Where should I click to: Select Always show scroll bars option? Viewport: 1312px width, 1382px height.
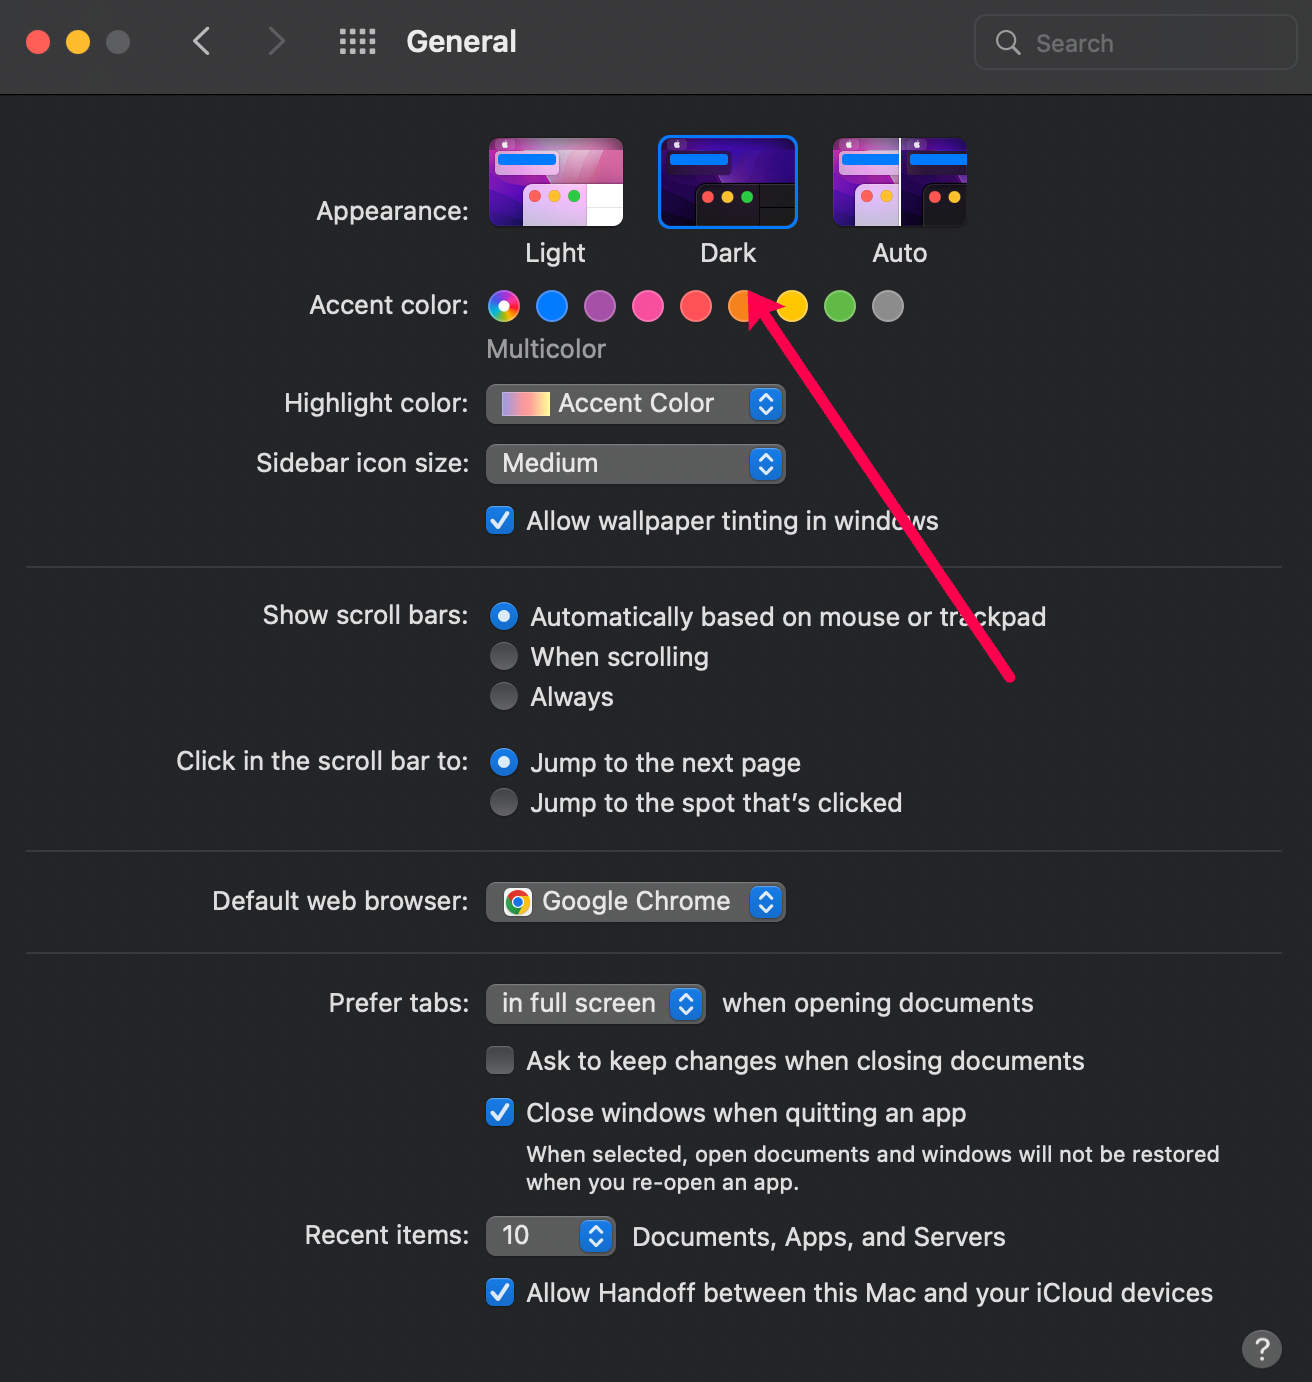click(504, 696)
